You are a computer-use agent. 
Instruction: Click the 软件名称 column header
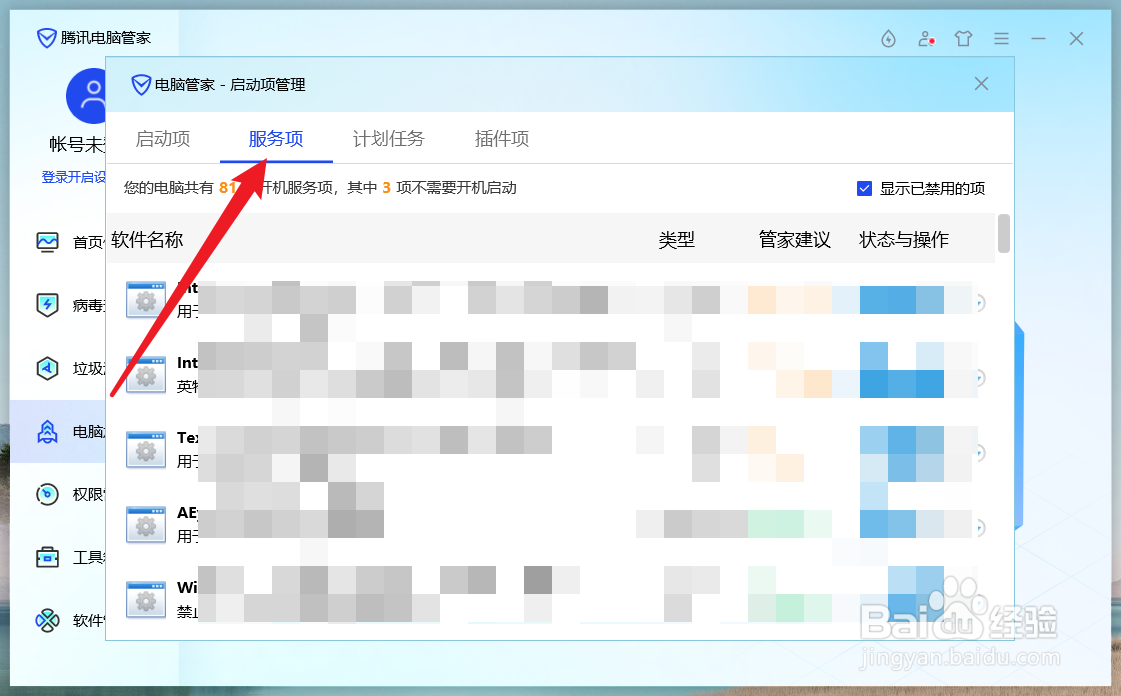[147, 239]
